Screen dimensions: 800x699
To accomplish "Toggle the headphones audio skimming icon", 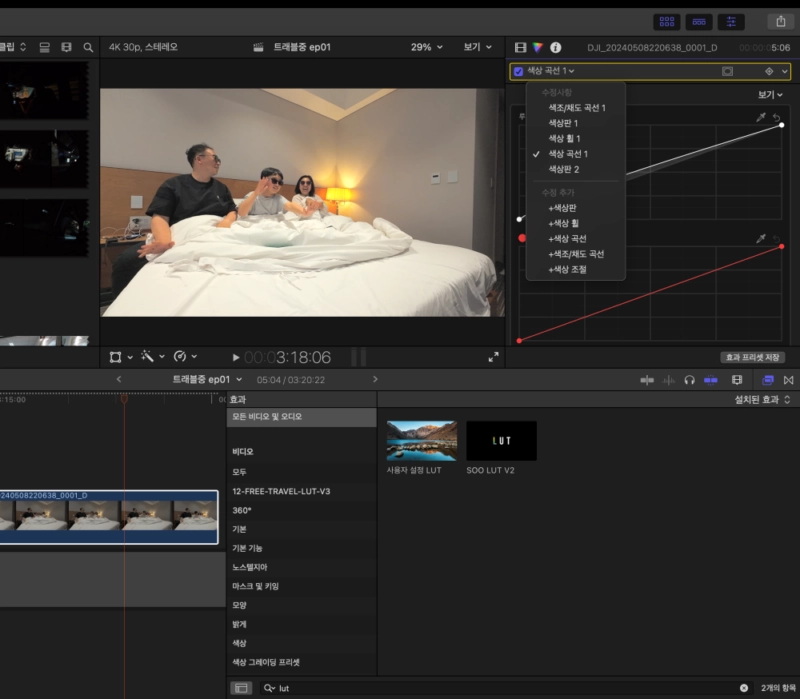I will tap(689, 380).
